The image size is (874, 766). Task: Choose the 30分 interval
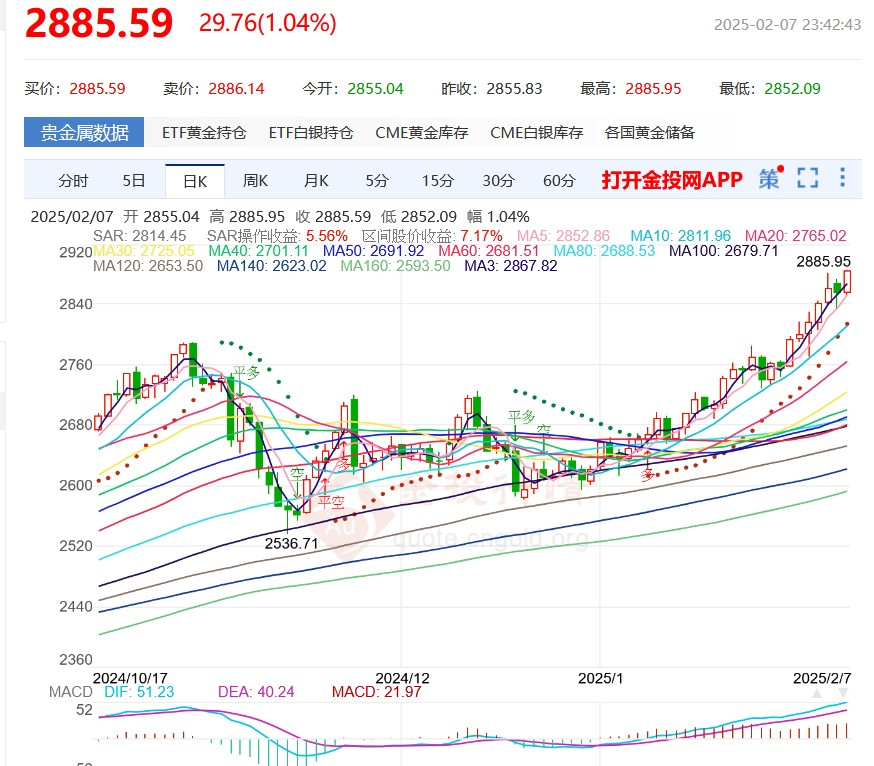[498, 181]
